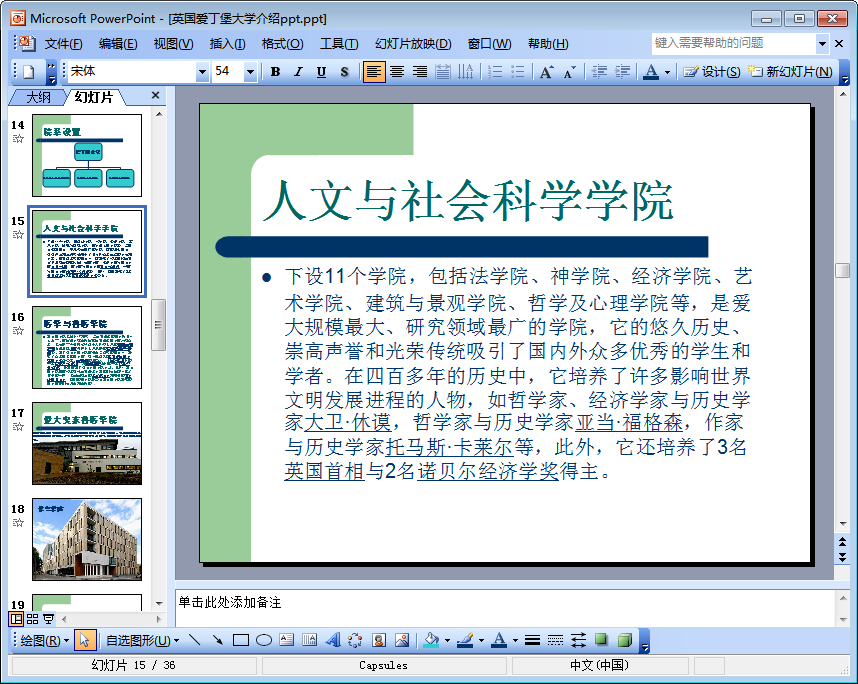The width and height of the screenshot is (858, 684).
Task: Toggle bold formatting
Action: point(275,72)
